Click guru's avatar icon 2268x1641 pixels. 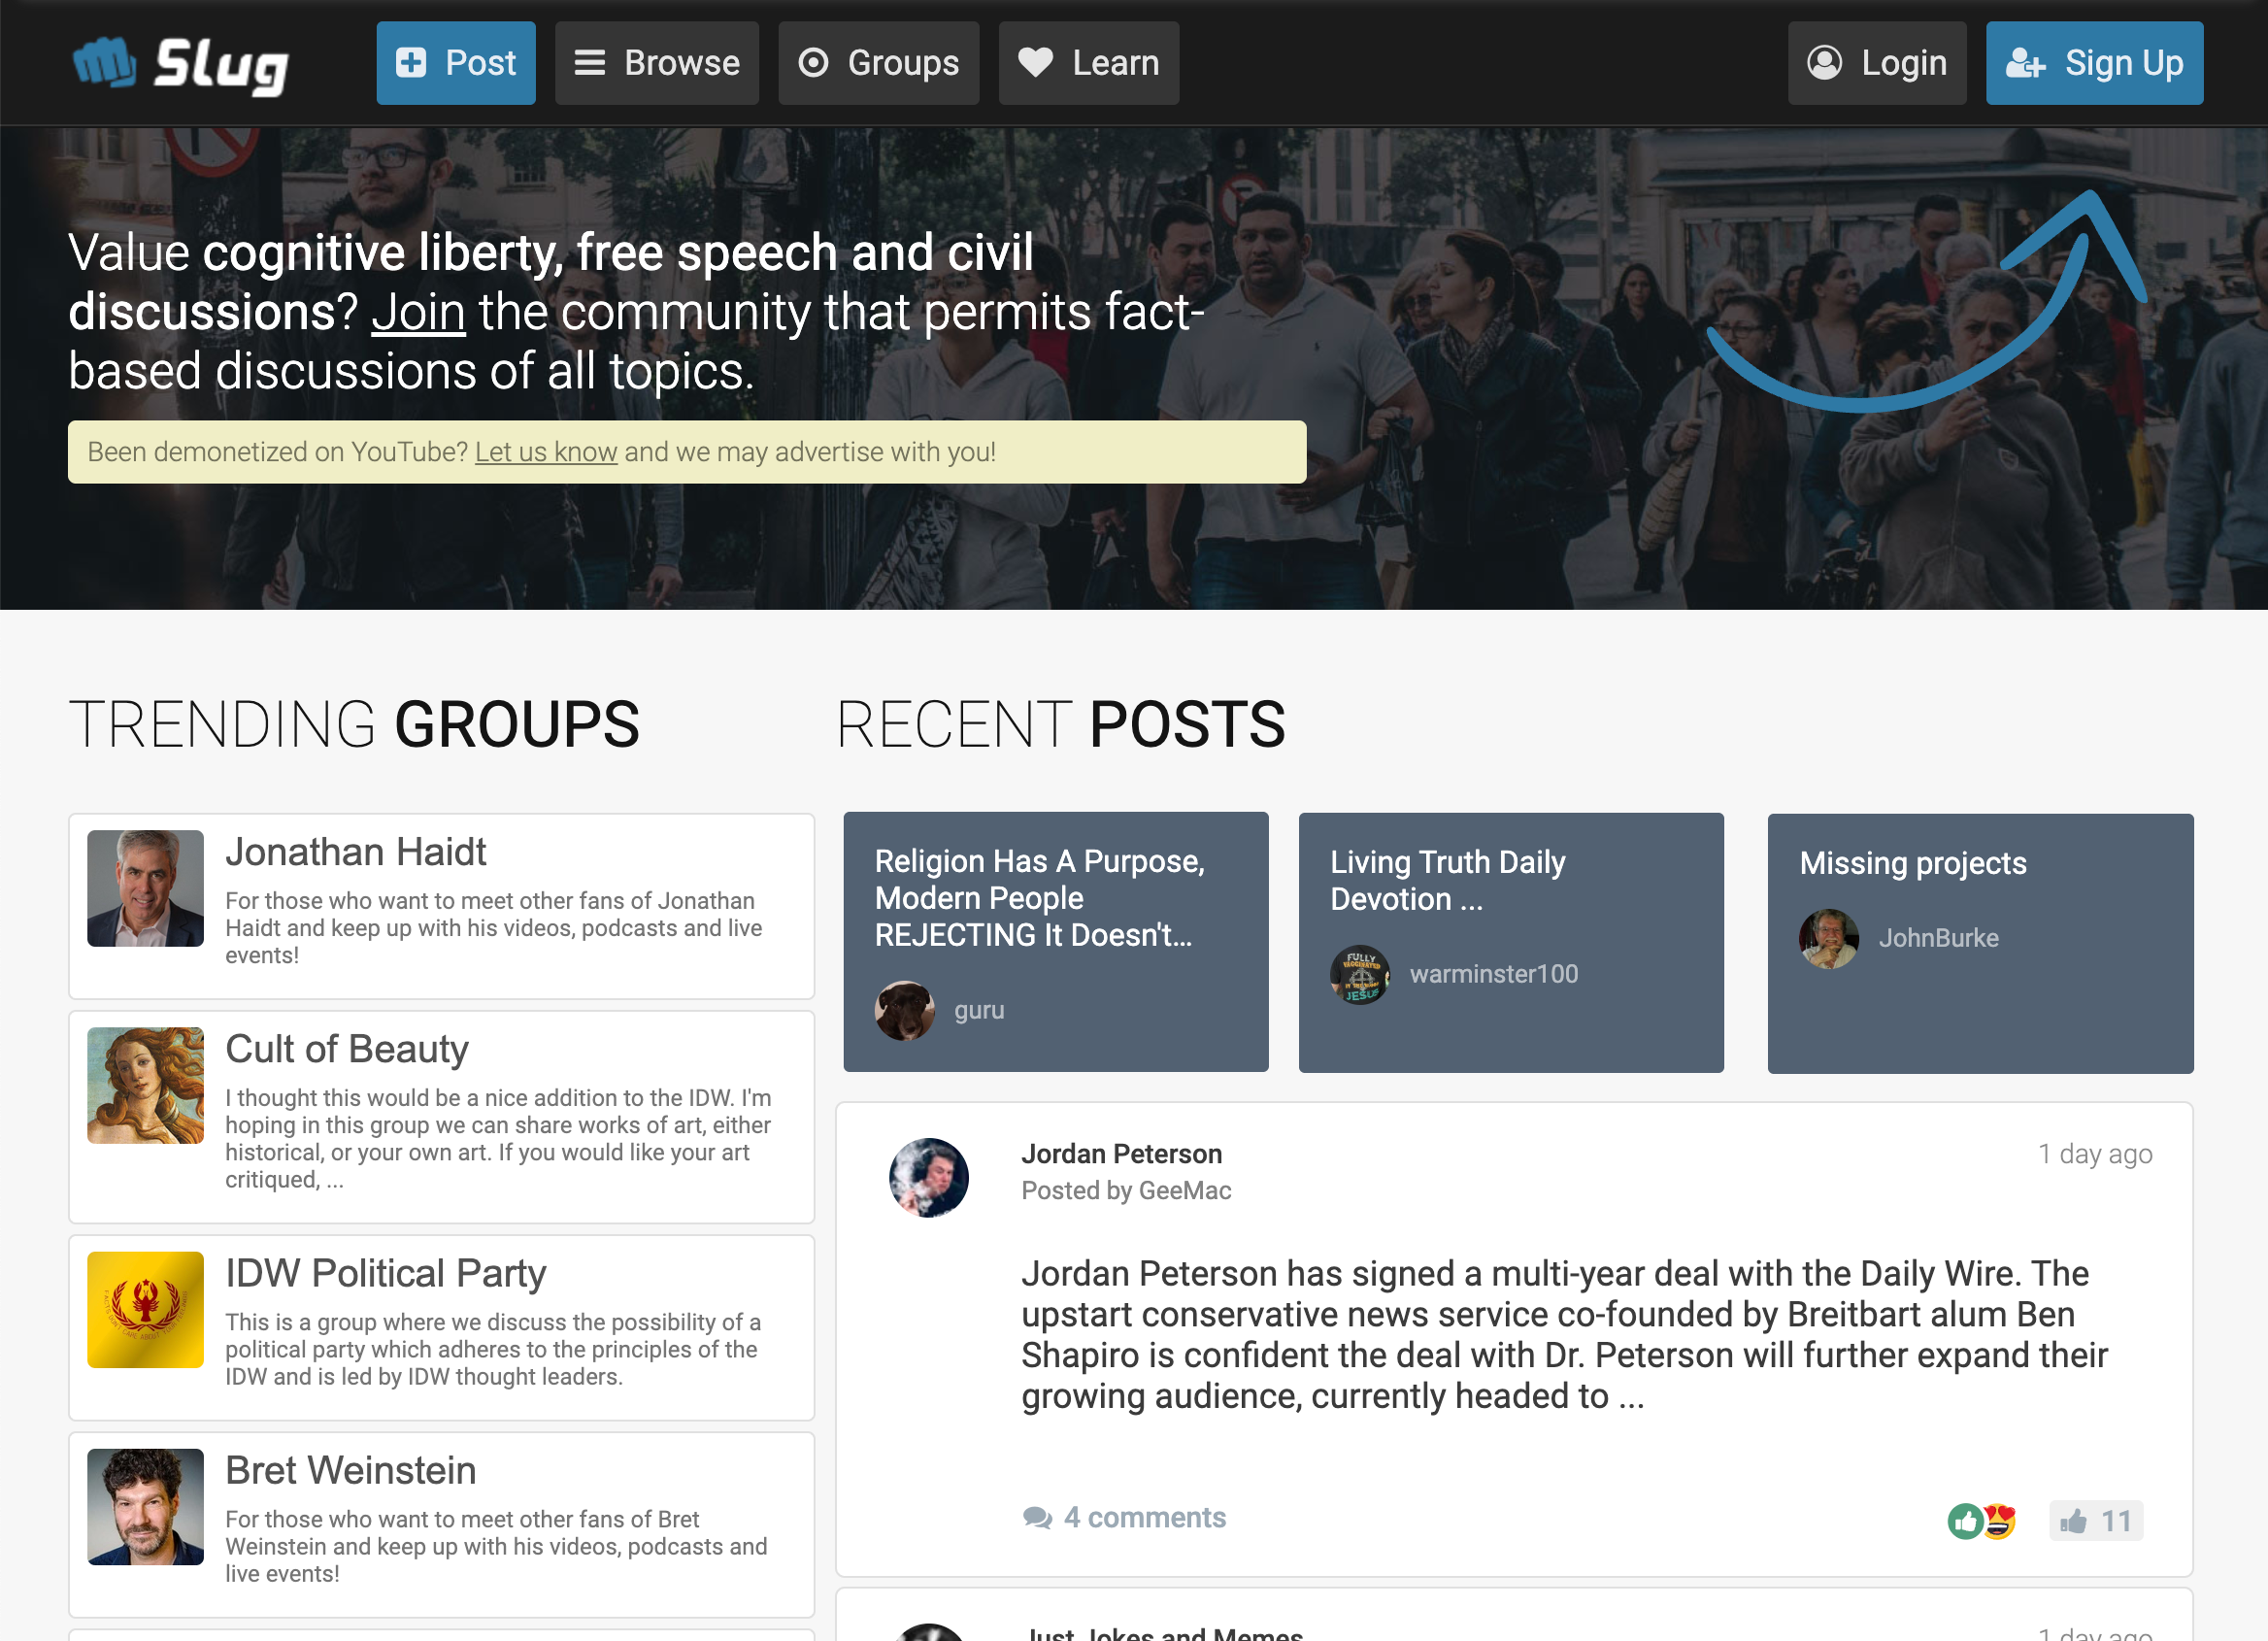click(905, 1010)
